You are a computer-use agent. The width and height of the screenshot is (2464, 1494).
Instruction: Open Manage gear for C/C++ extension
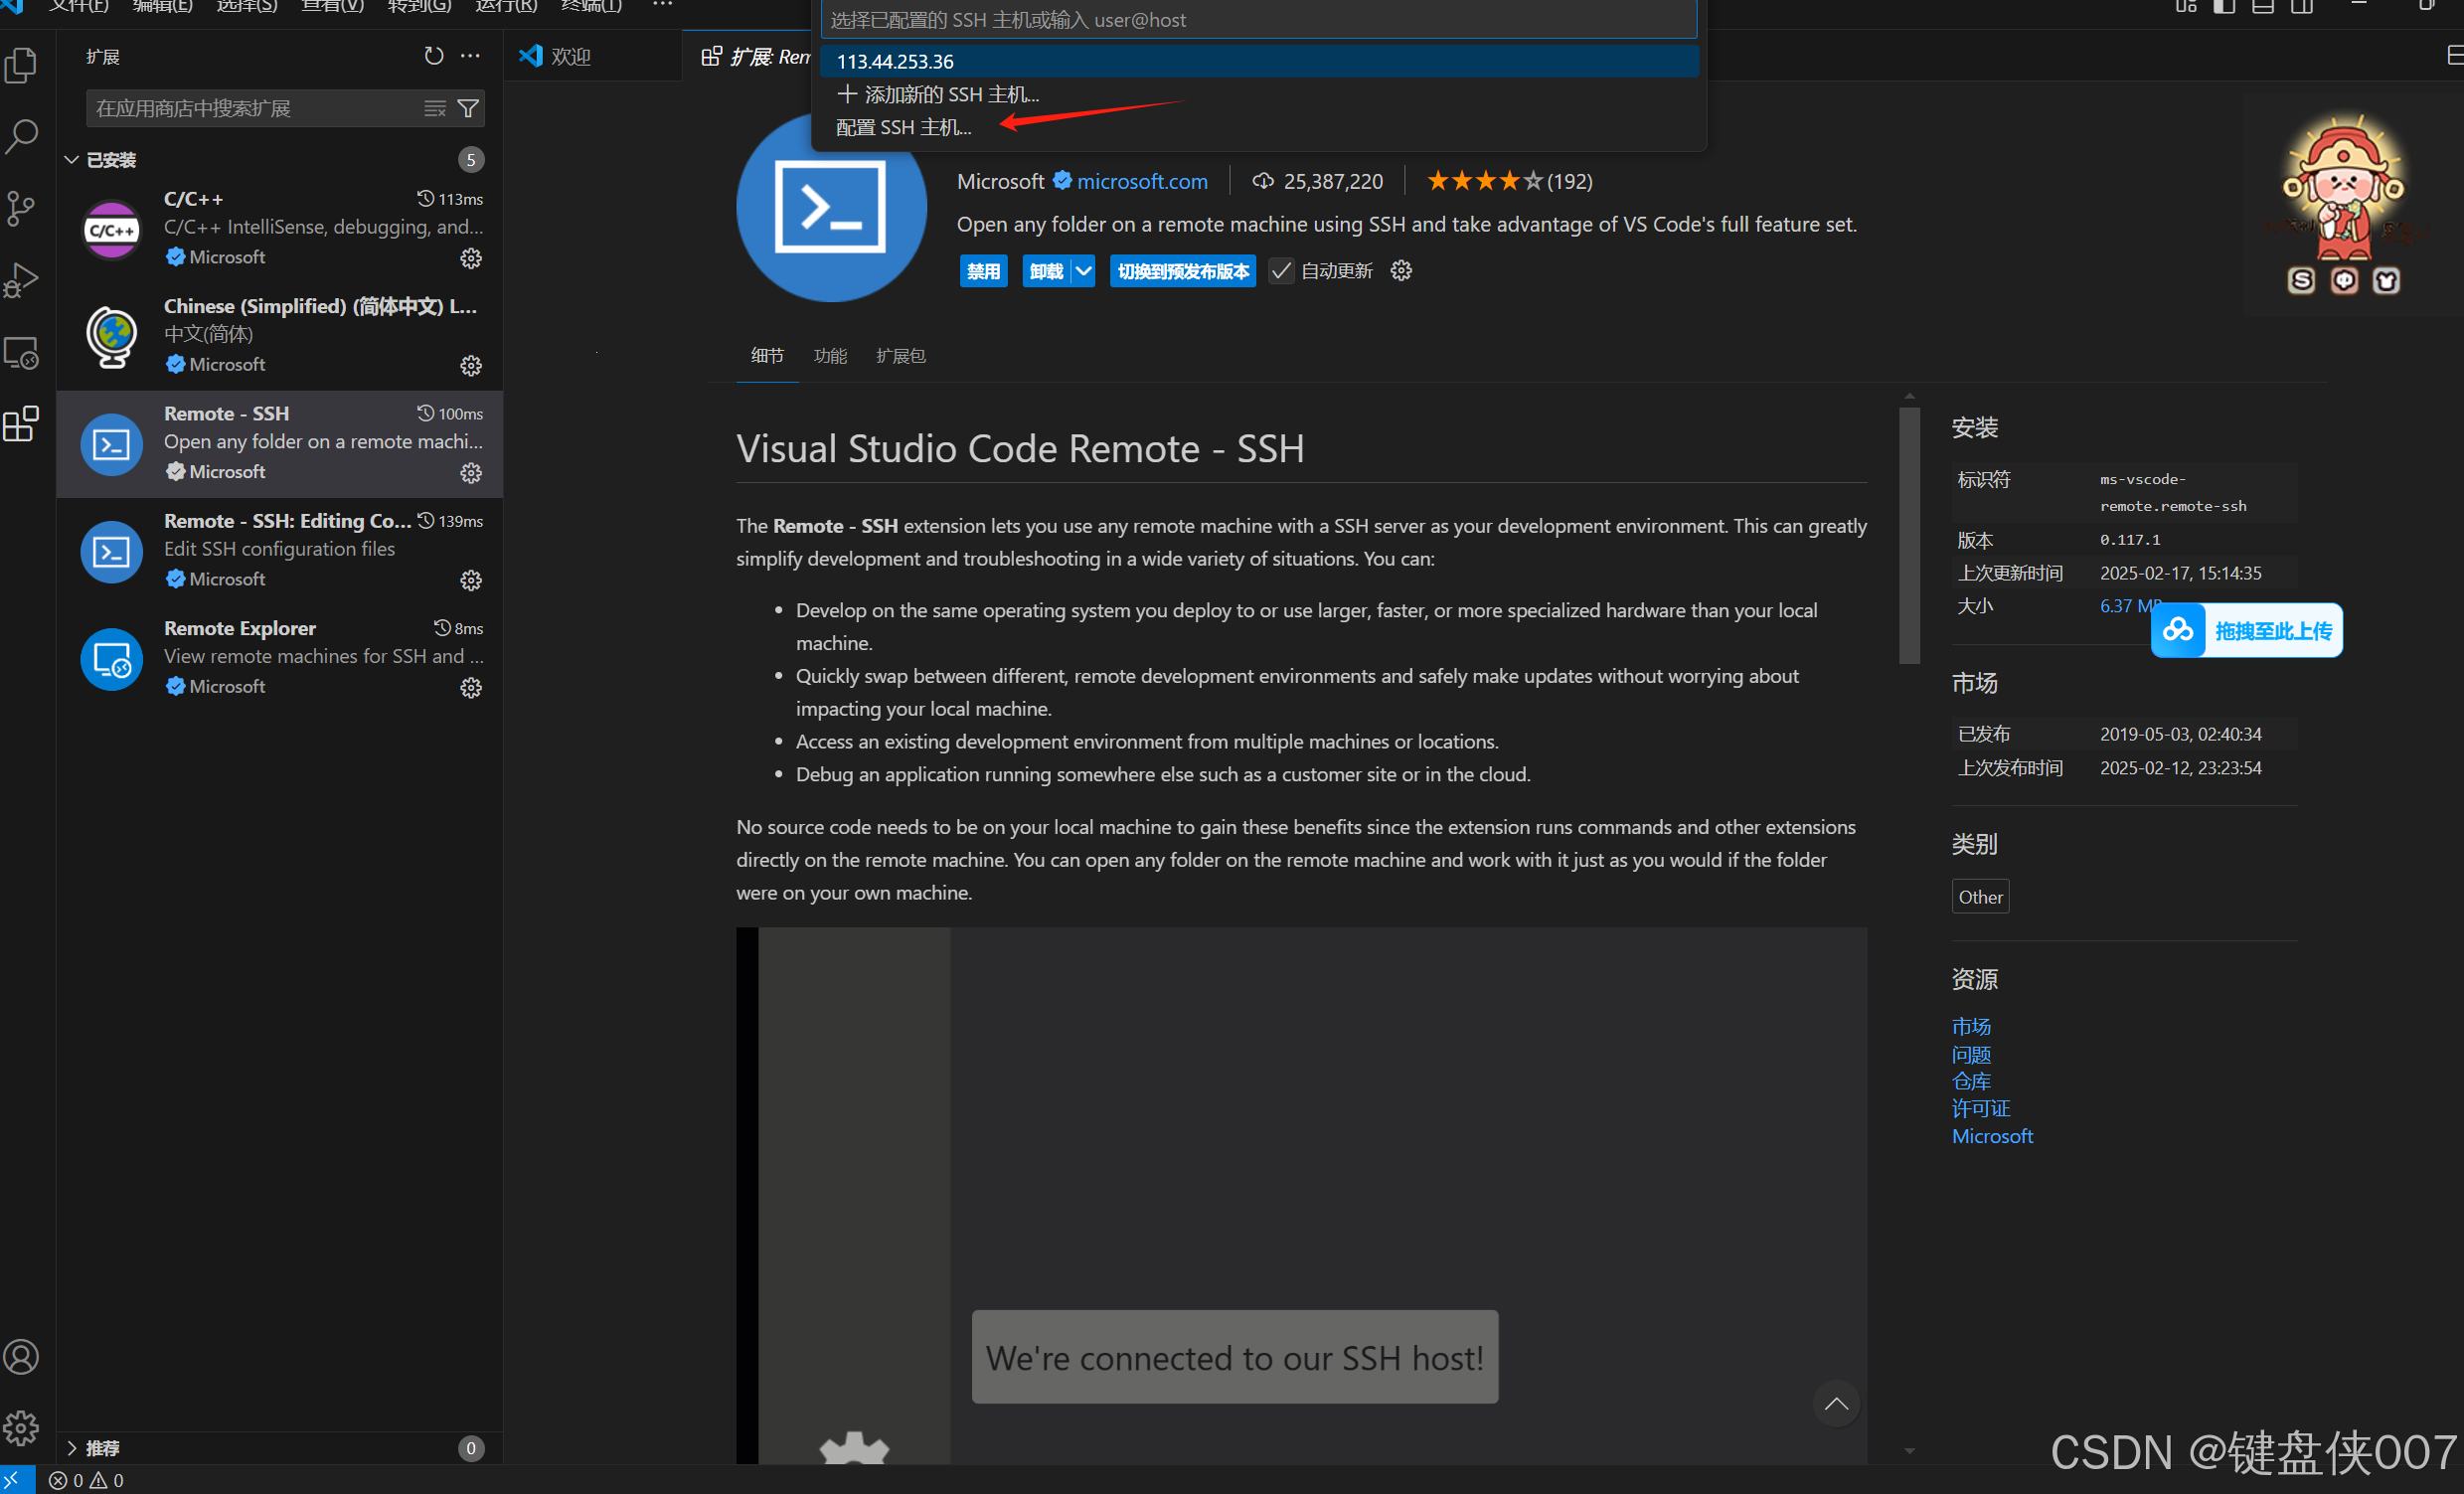[471, 258]
